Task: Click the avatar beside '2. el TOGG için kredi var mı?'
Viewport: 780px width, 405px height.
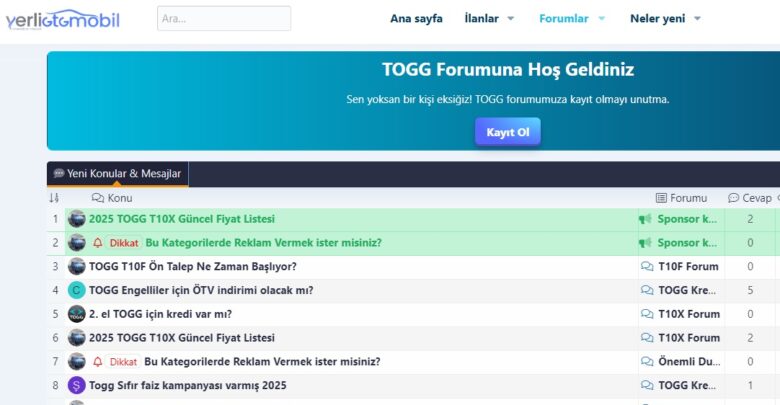Action: [76, 314]
